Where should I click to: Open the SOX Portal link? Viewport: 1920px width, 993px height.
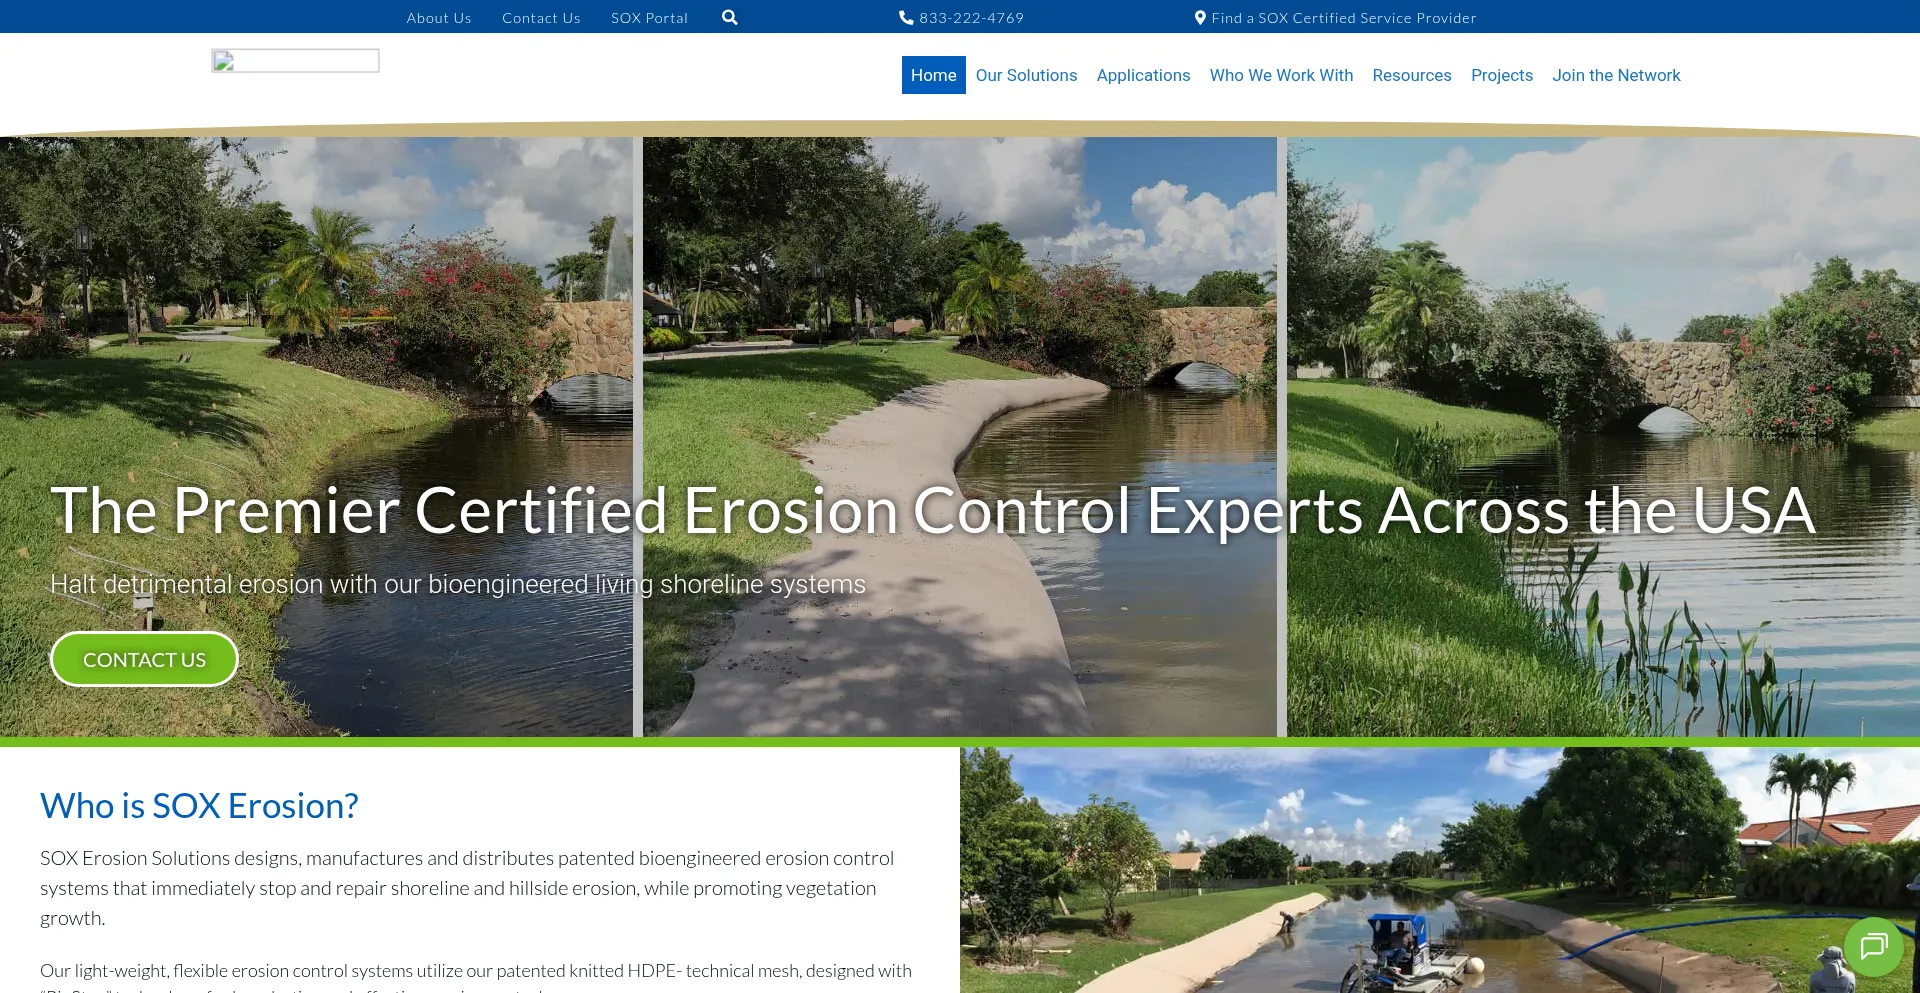tap(649, 18)
